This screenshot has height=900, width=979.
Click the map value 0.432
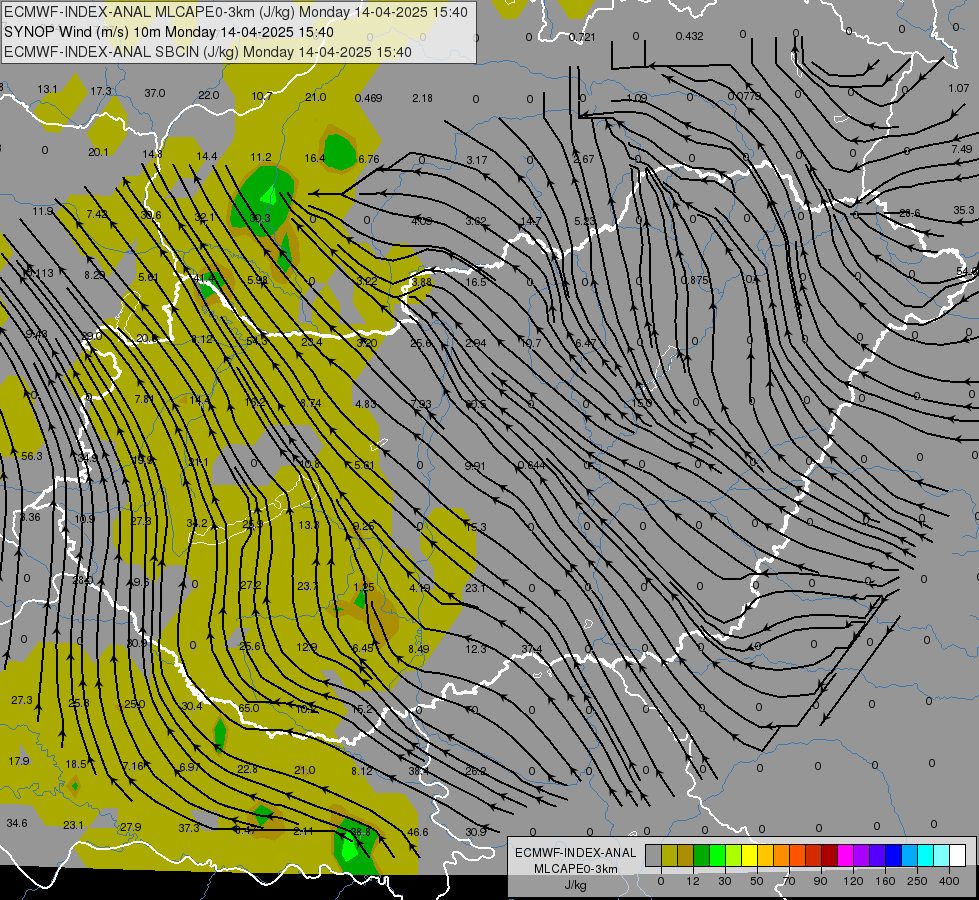[689, 36]
